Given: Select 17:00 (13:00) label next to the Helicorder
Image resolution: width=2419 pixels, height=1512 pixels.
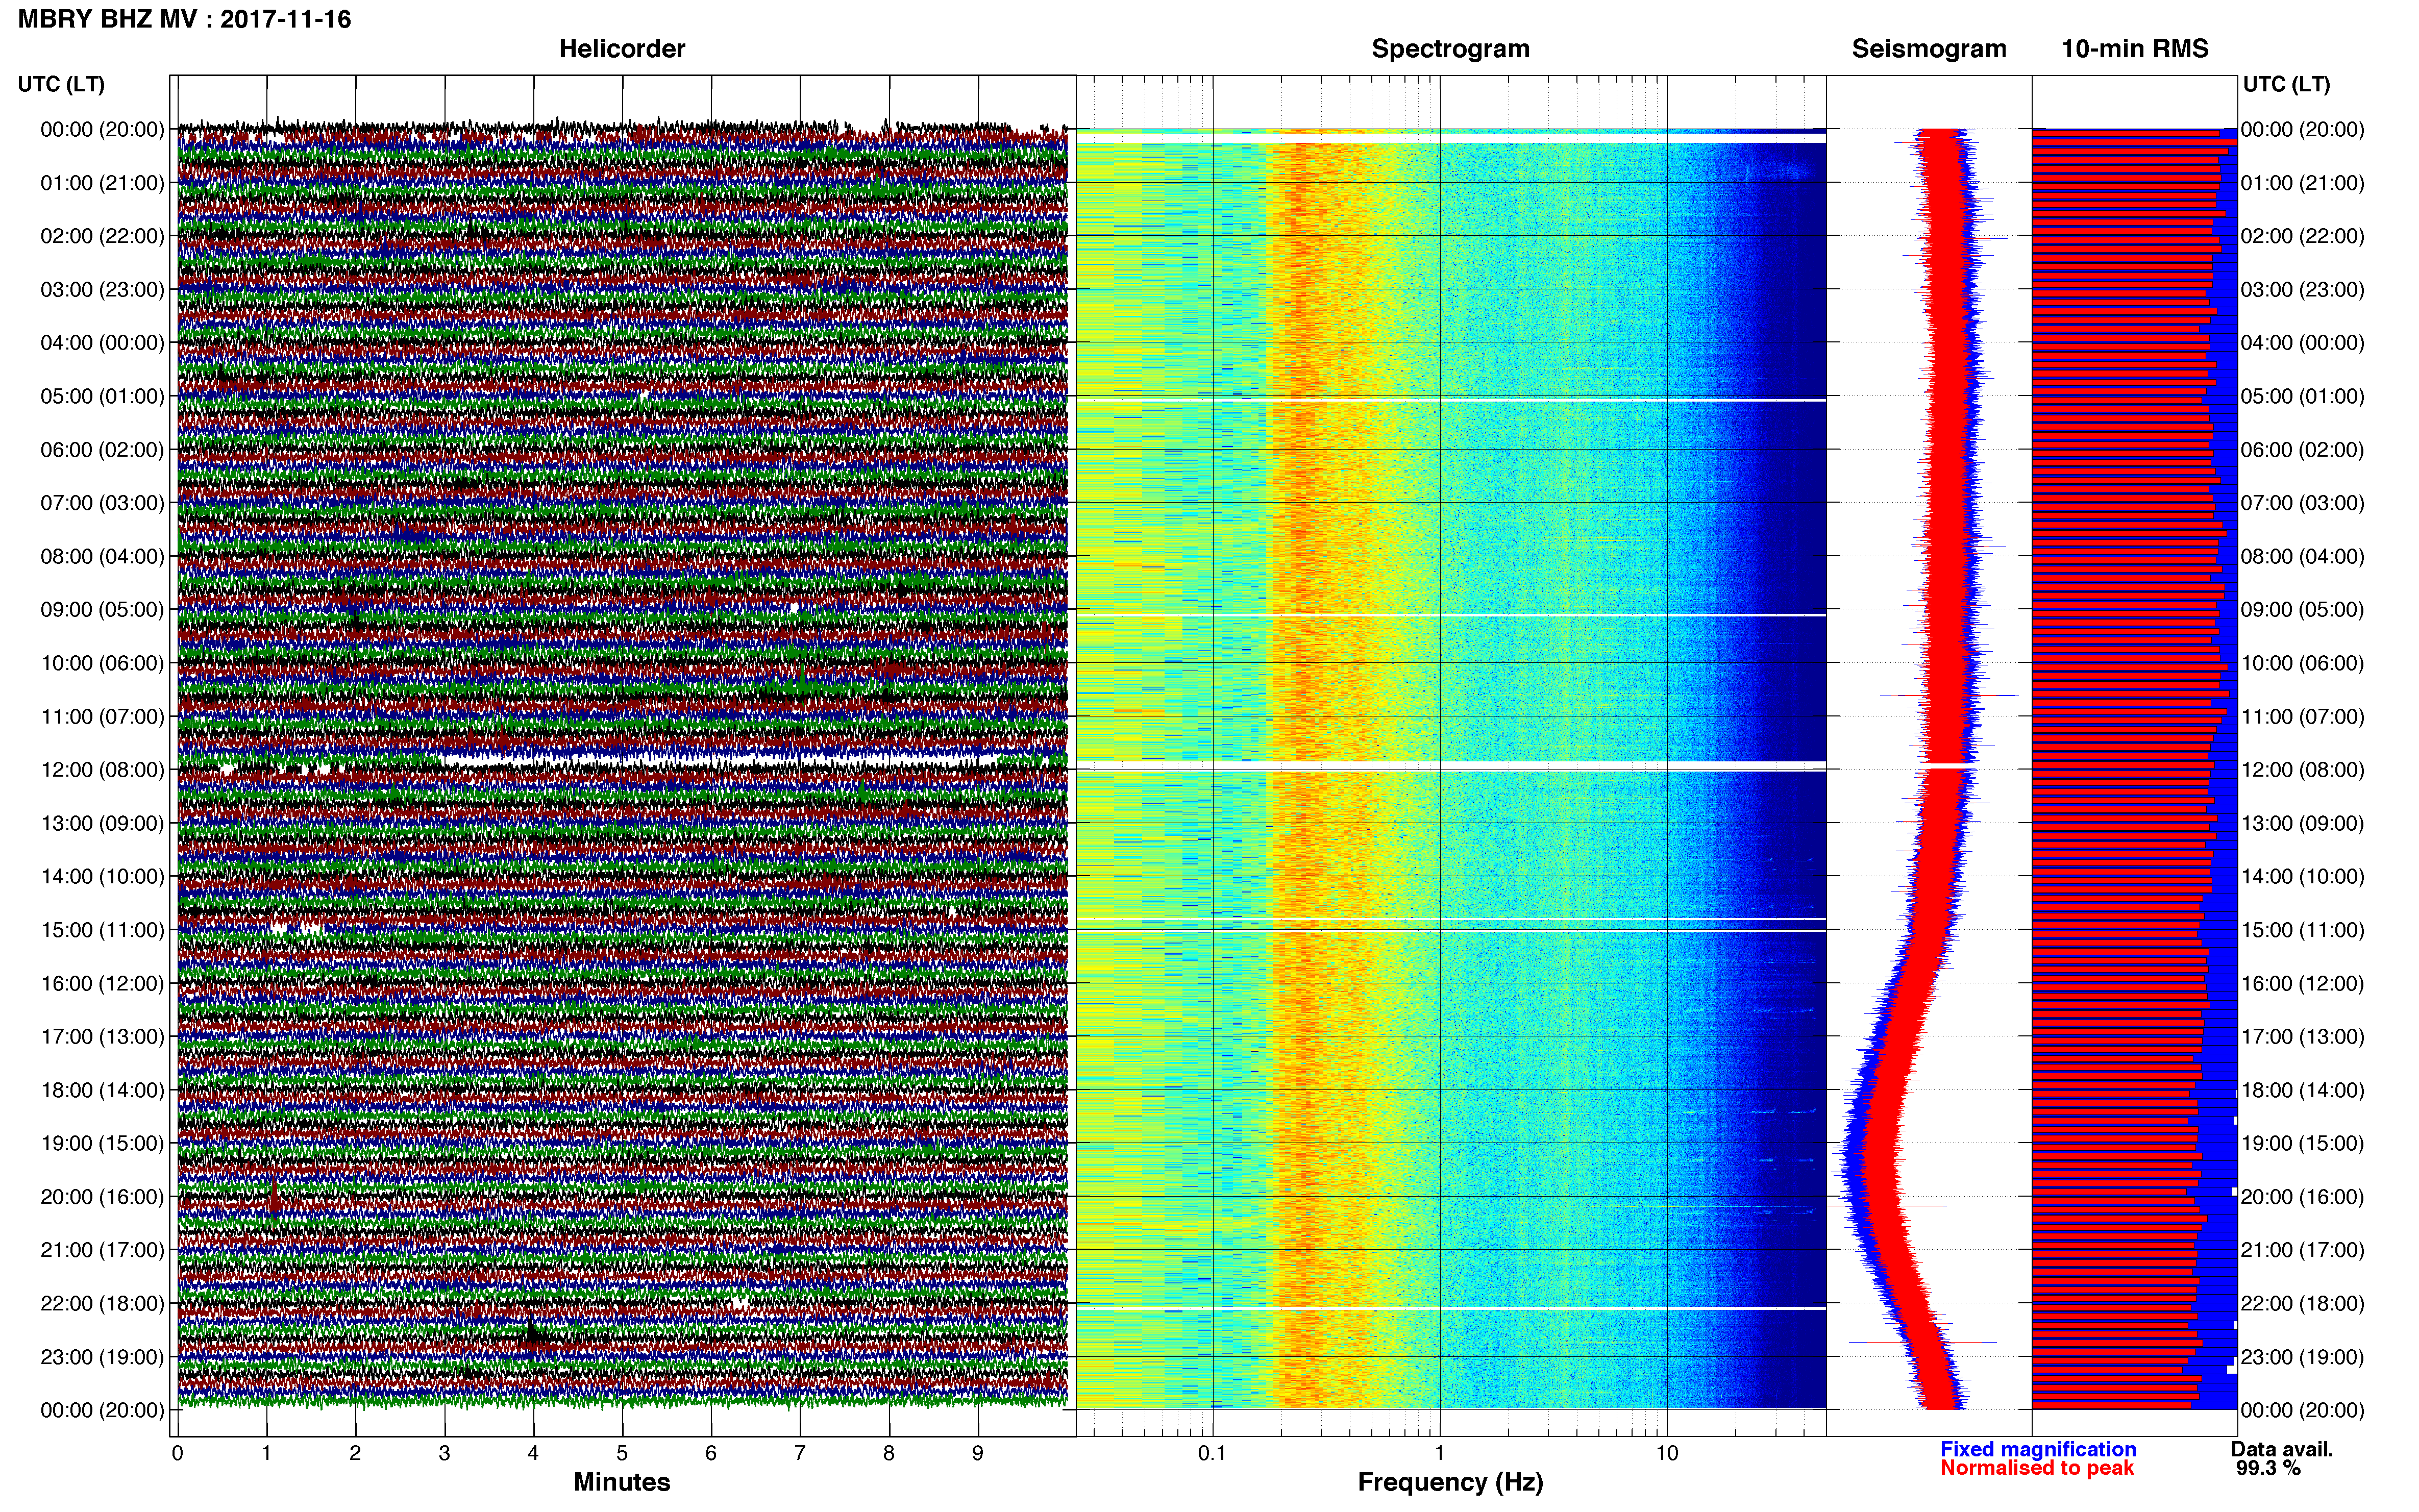Looking at the screenshot, I should [102, 1037].
